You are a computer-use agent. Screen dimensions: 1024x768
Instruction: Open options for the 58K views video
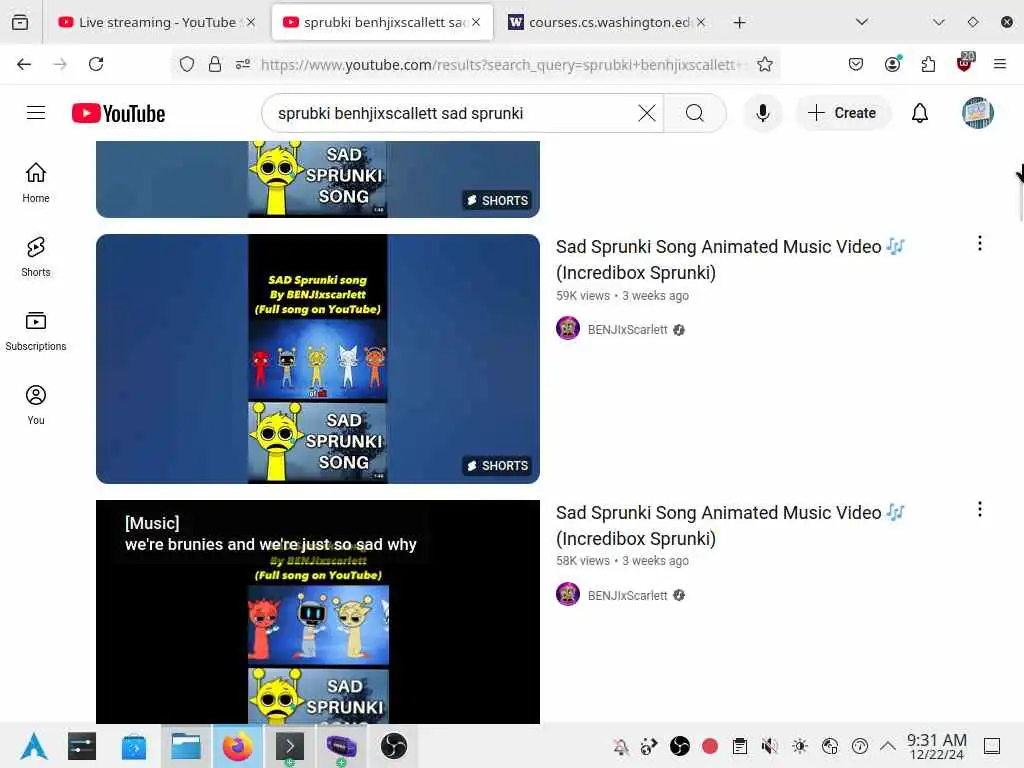(980, 509)
